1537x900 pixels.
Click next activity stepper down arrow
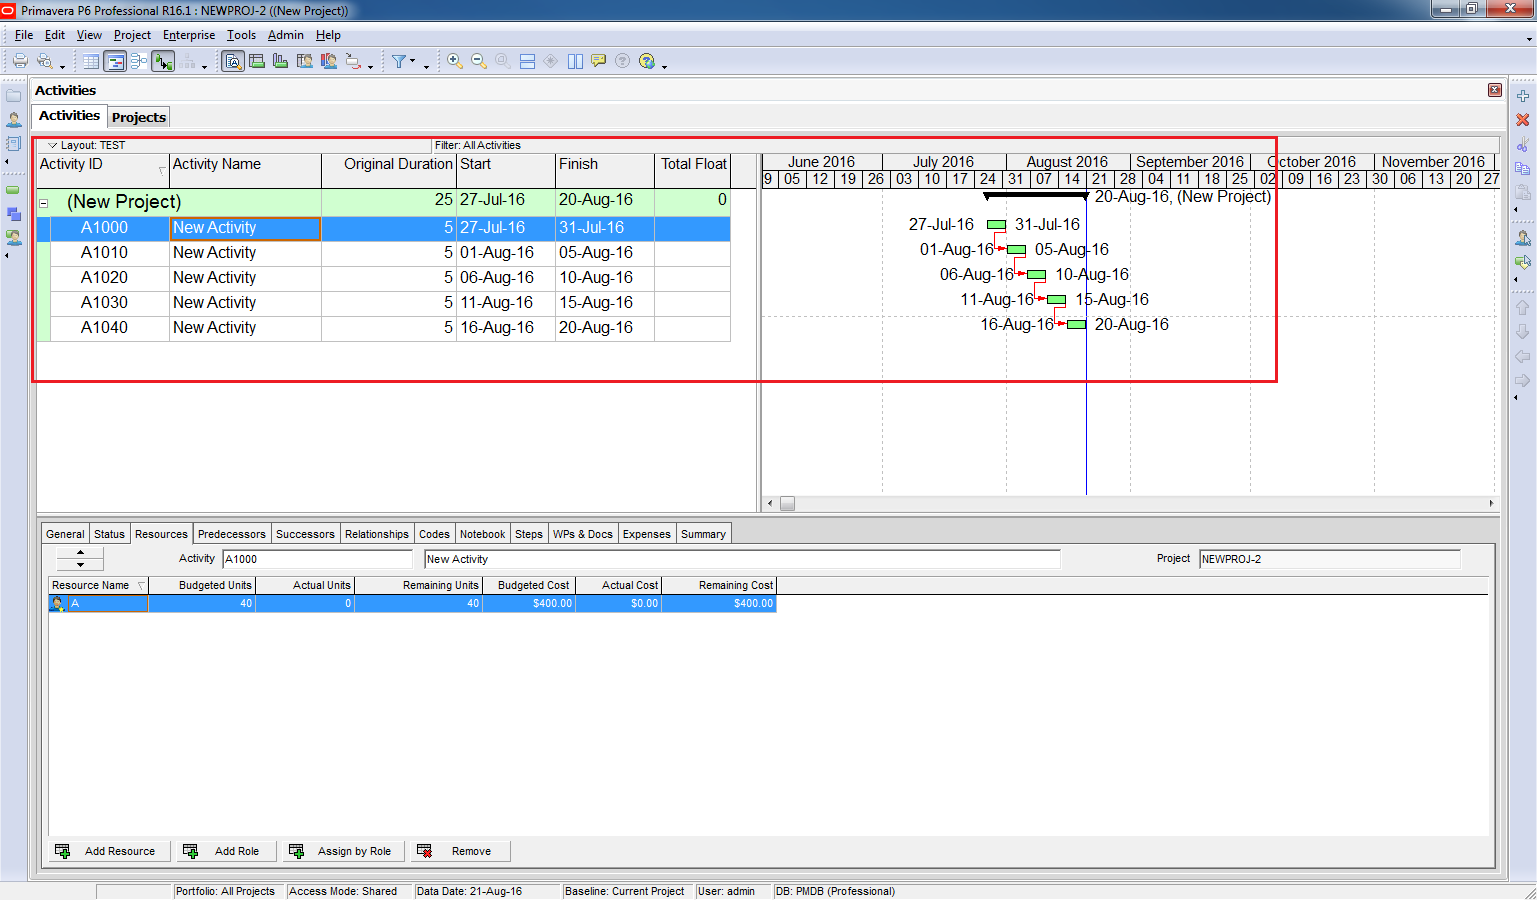click(x=81, y=565)
